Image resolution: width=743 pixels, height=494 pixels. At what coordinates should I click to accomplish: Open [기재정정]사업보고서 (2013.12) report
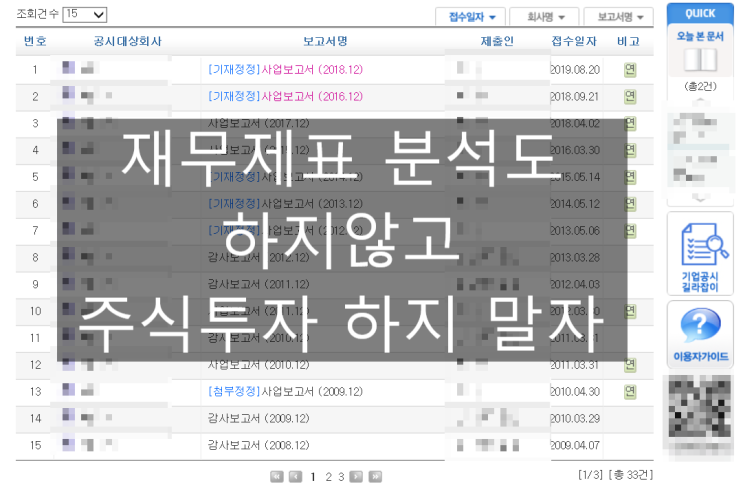[285, 204]
